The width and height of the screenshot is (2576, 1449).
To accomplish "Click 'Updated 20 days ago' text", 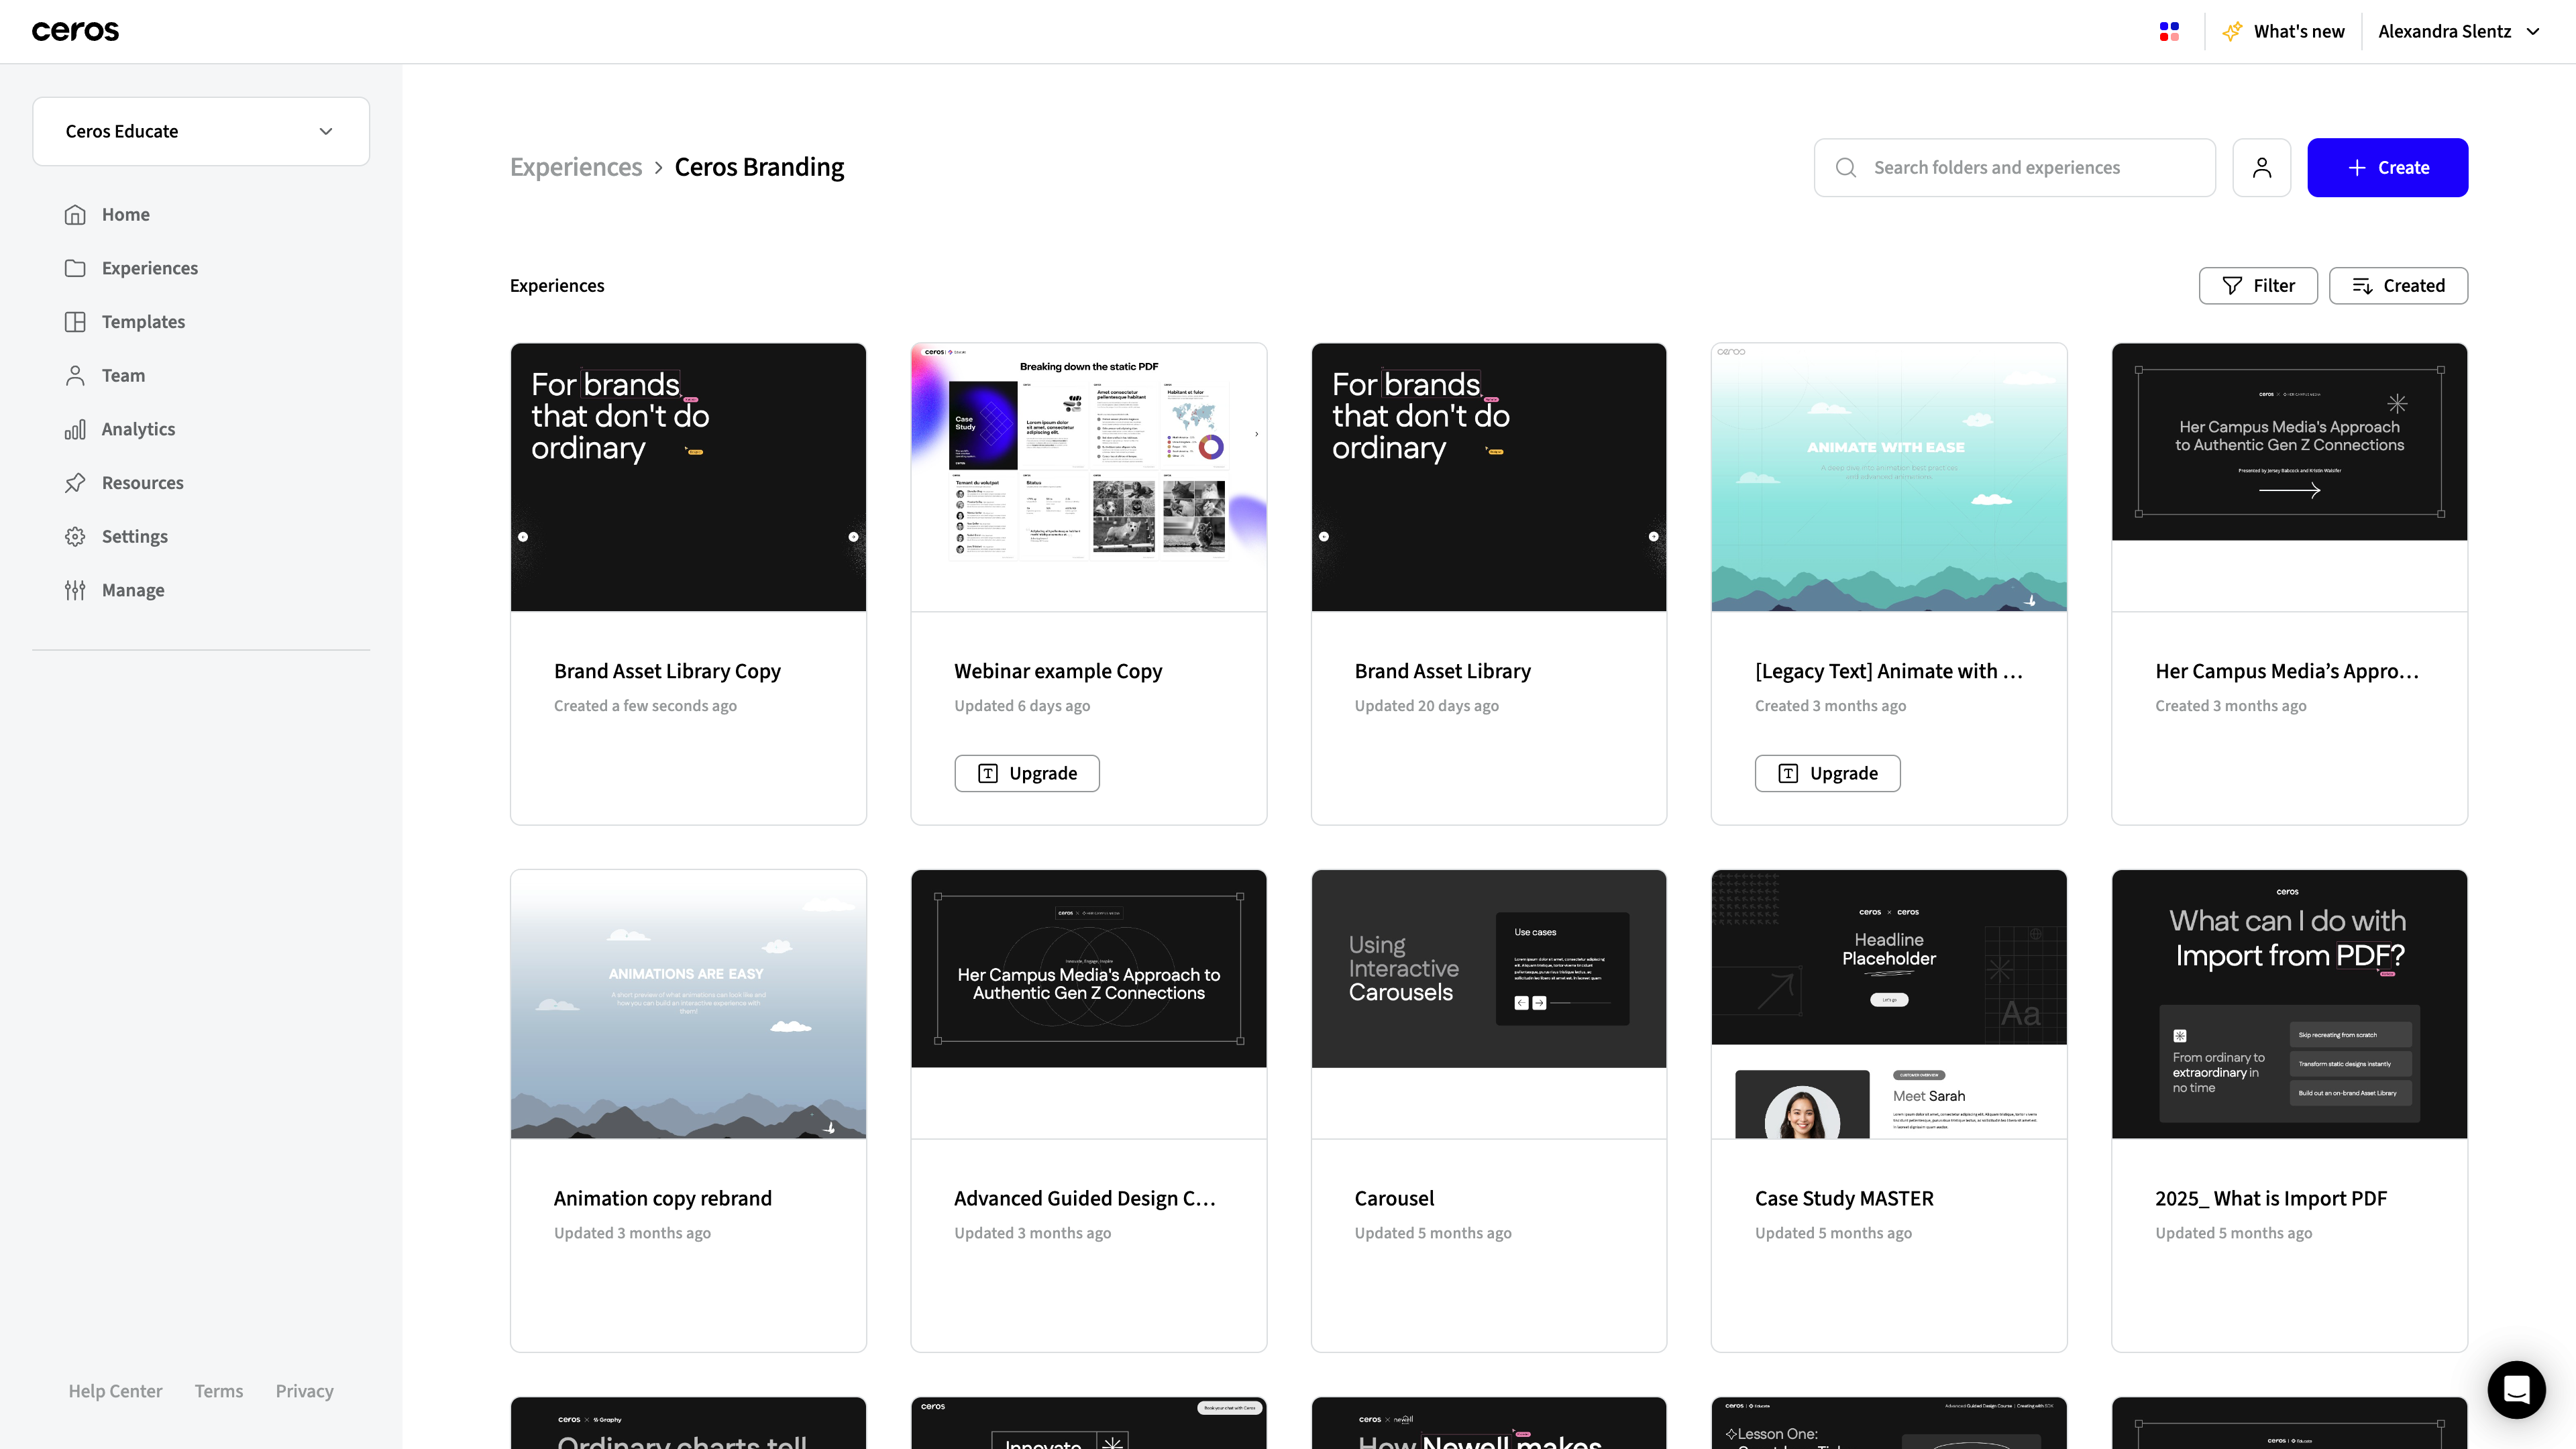I will pyautogui.click(x=1426, y=706).
